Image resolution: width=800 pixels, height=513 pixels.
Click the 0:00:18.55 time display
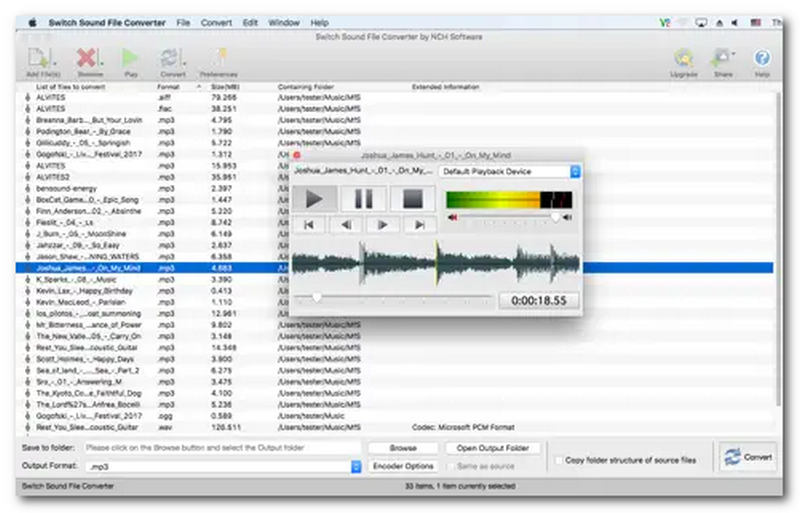tap(539, 301)
